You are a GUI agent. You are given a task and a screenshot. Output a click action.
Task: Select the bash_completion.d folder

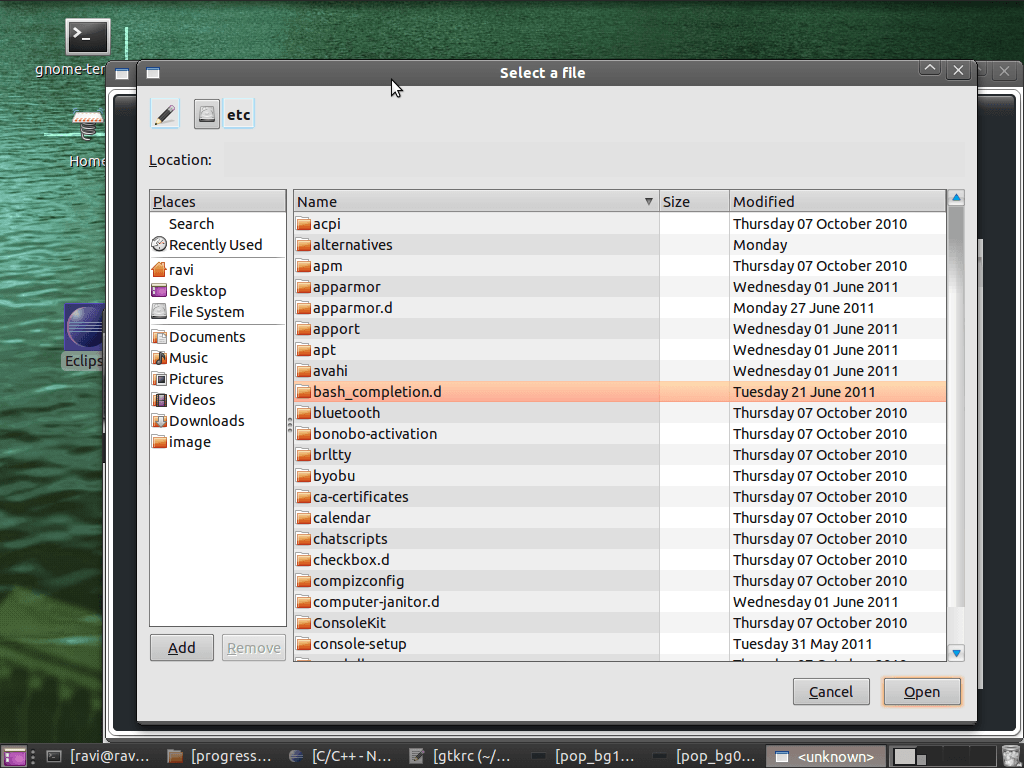pos(377,392)
